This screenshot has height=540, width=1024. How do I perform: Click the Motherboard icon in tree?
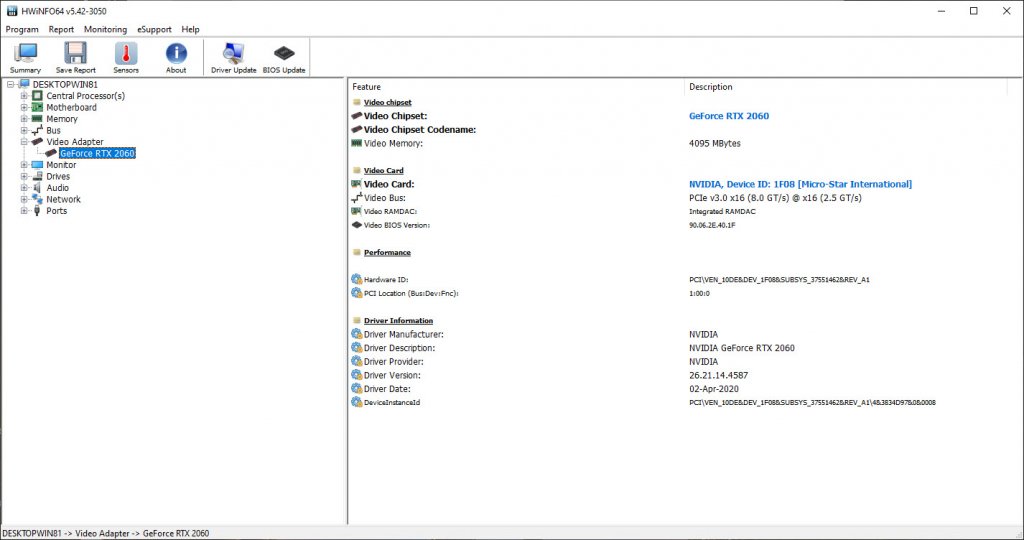(x=37, y=107)
